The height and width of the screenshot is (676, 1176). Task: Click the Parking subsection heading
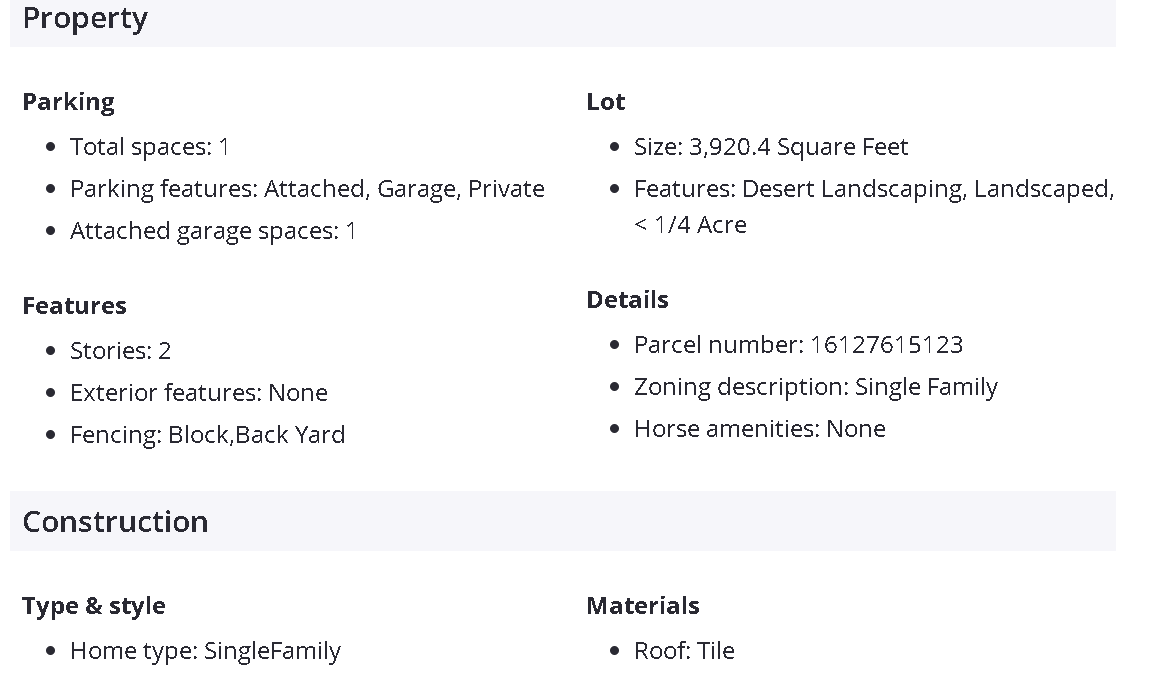point(68,102)
